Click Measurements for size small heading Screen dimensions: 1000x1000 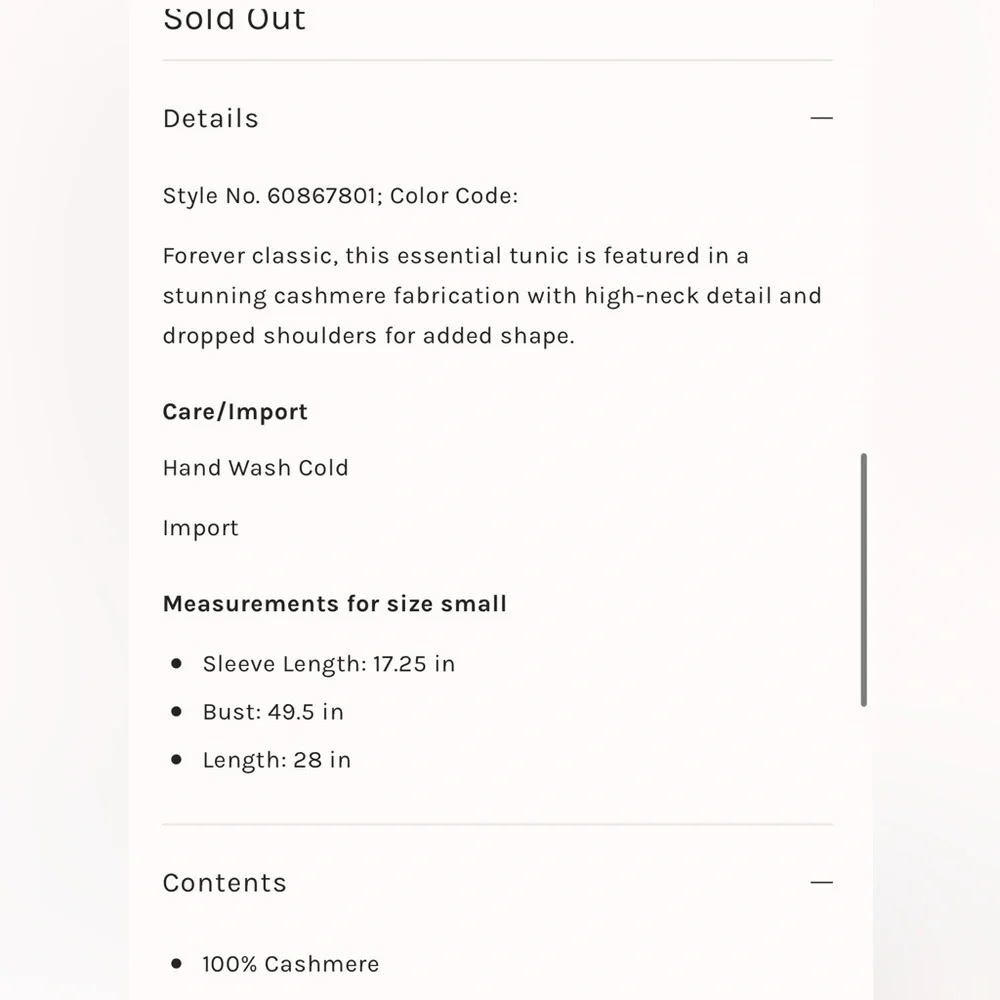[335, 603]
